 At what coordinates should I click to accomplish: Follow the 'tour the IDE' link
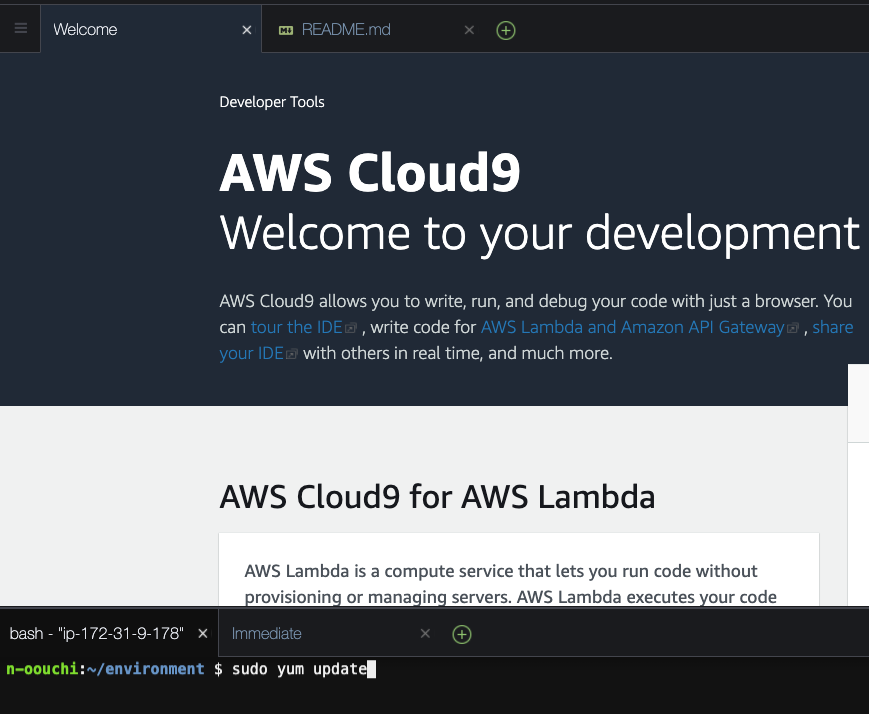click(x=297, y=327)
